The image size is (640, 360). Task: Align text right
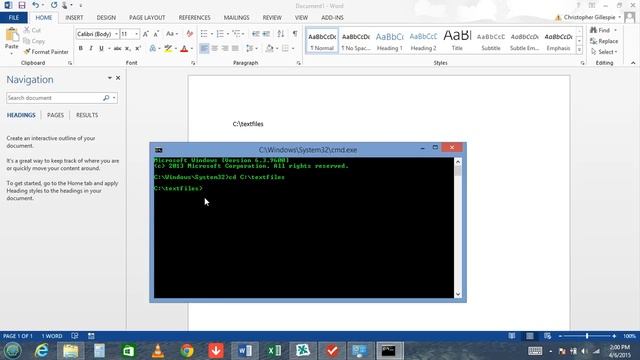[225, 49]
